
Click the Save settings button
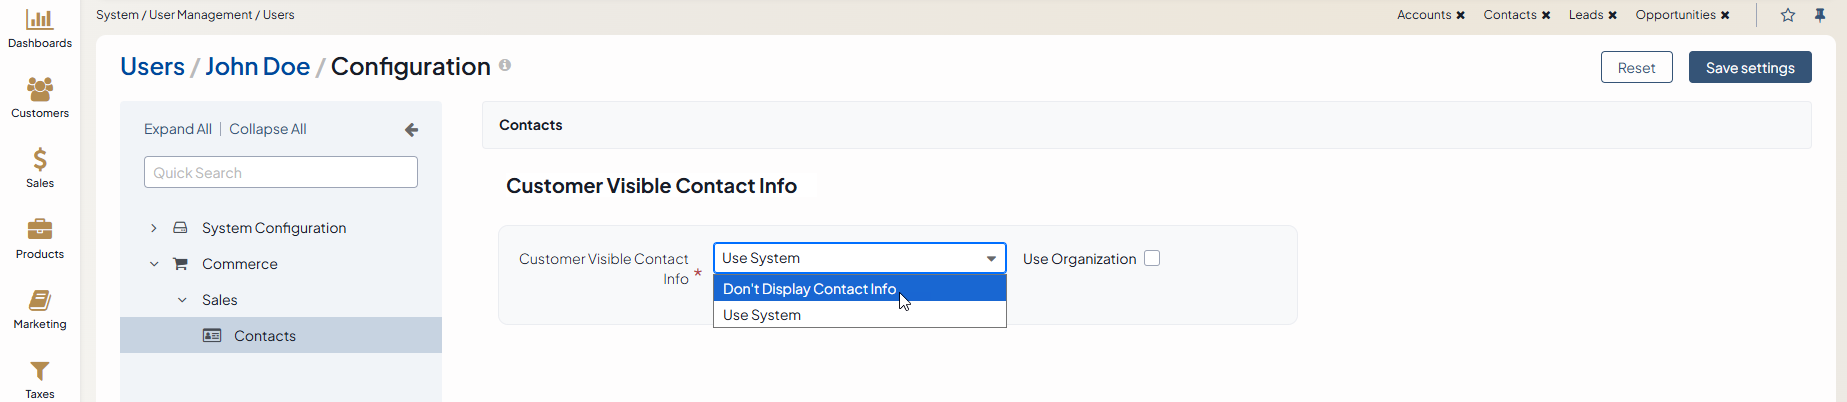1749,67
